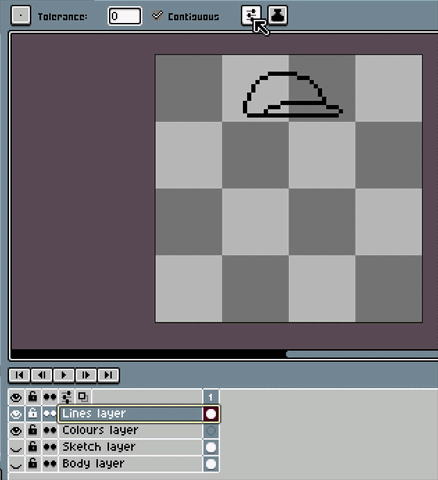Click the pixel-perfect square button beside Tolerance

pyautogui.click(x=21, y=16)
